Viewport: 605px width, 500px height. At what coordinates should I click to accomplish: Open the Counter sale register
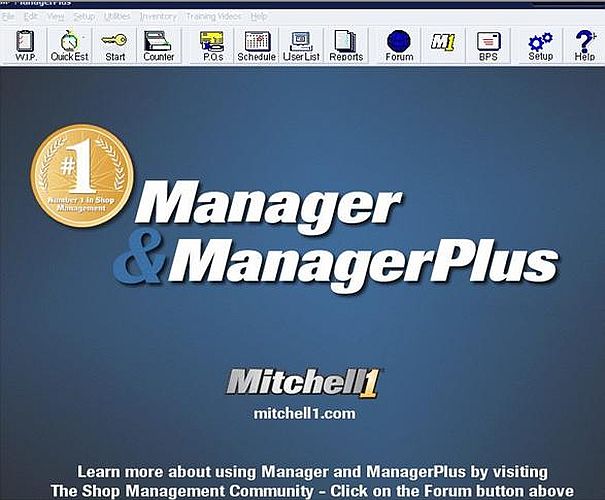point(159,46)
